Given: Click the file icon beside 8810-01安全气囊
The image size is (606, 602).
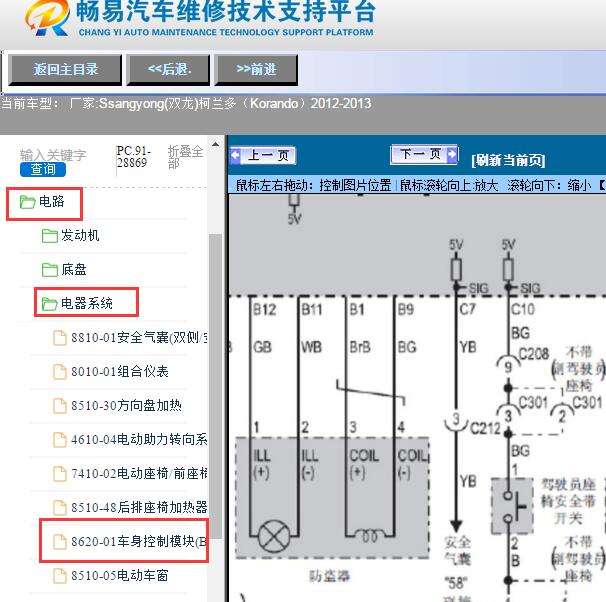Looking at the screenshot, I should point(60,338).
